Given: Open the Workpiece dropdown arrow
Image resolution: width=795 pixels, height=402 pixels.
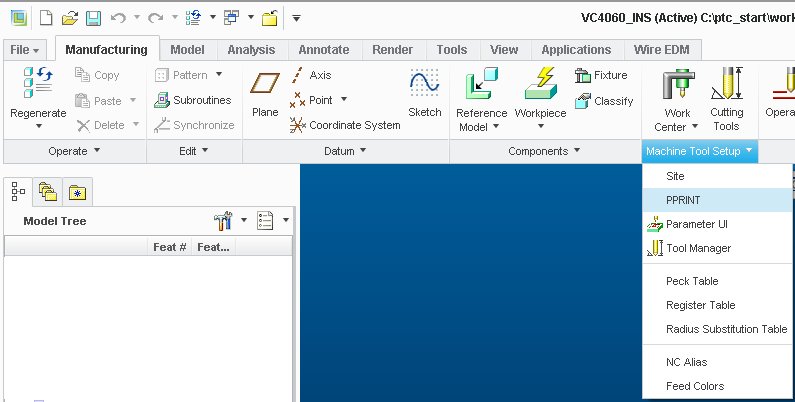Looking at the screenshot, I should 540,127.
